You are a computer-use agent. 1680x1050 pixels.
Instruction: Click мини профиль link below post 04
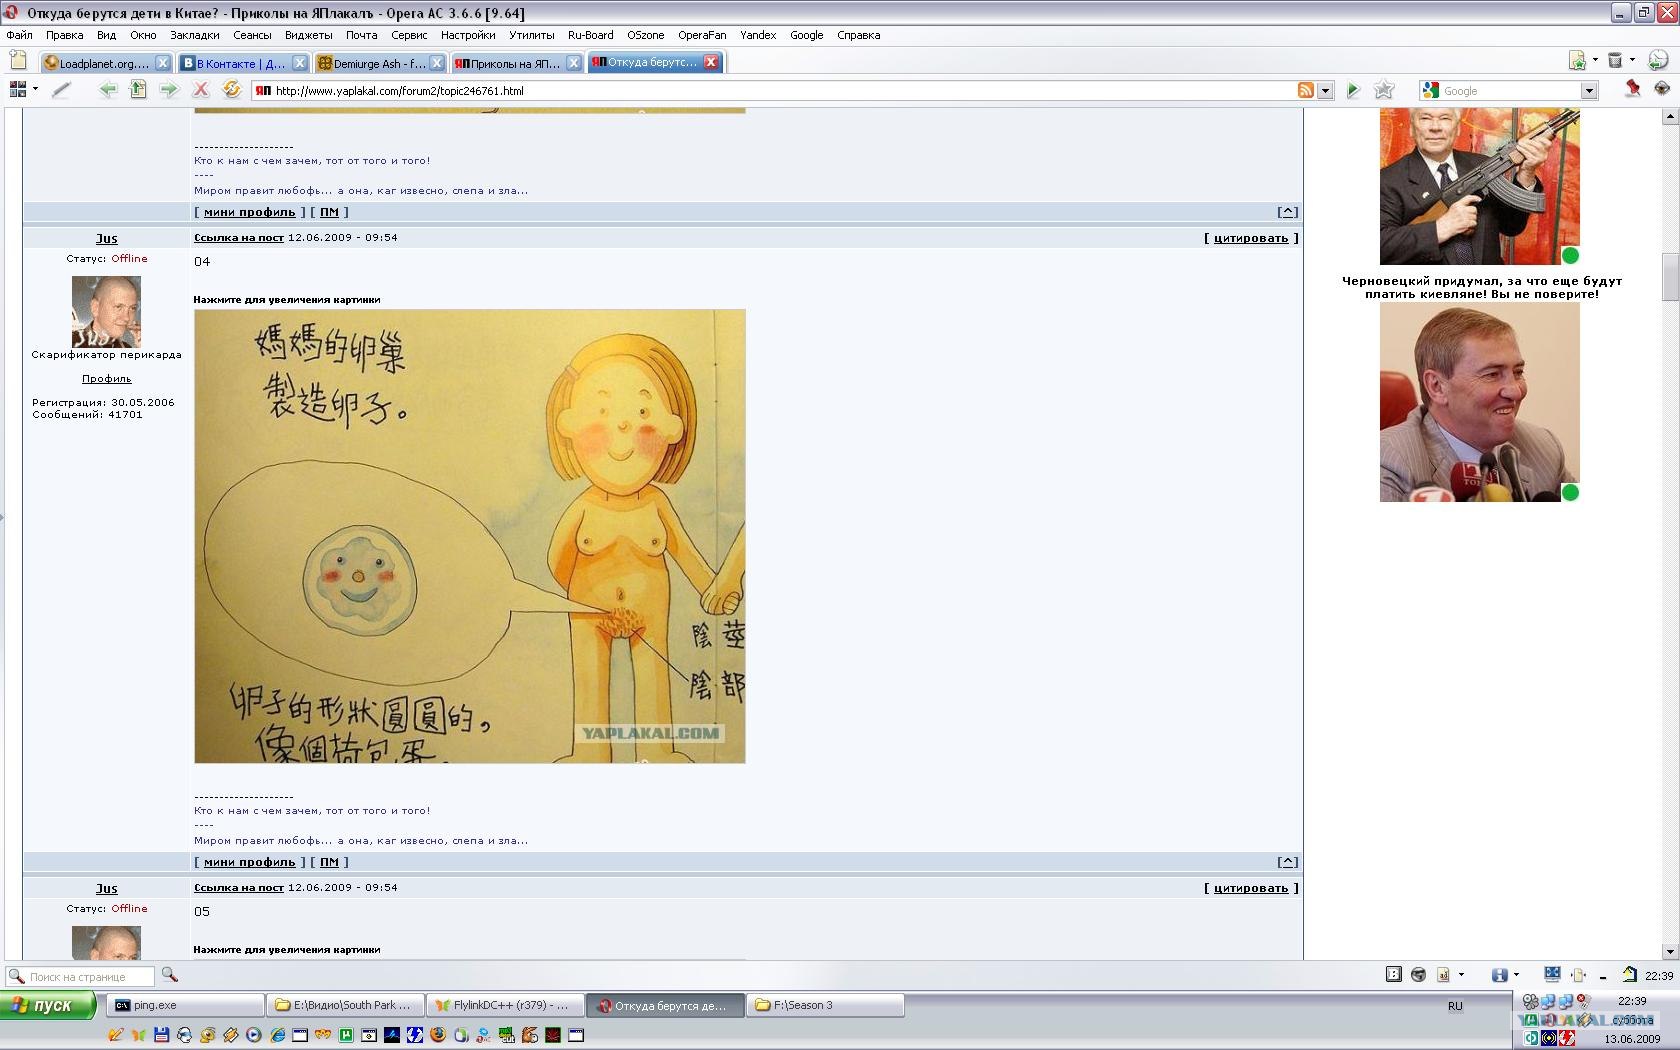250,862
